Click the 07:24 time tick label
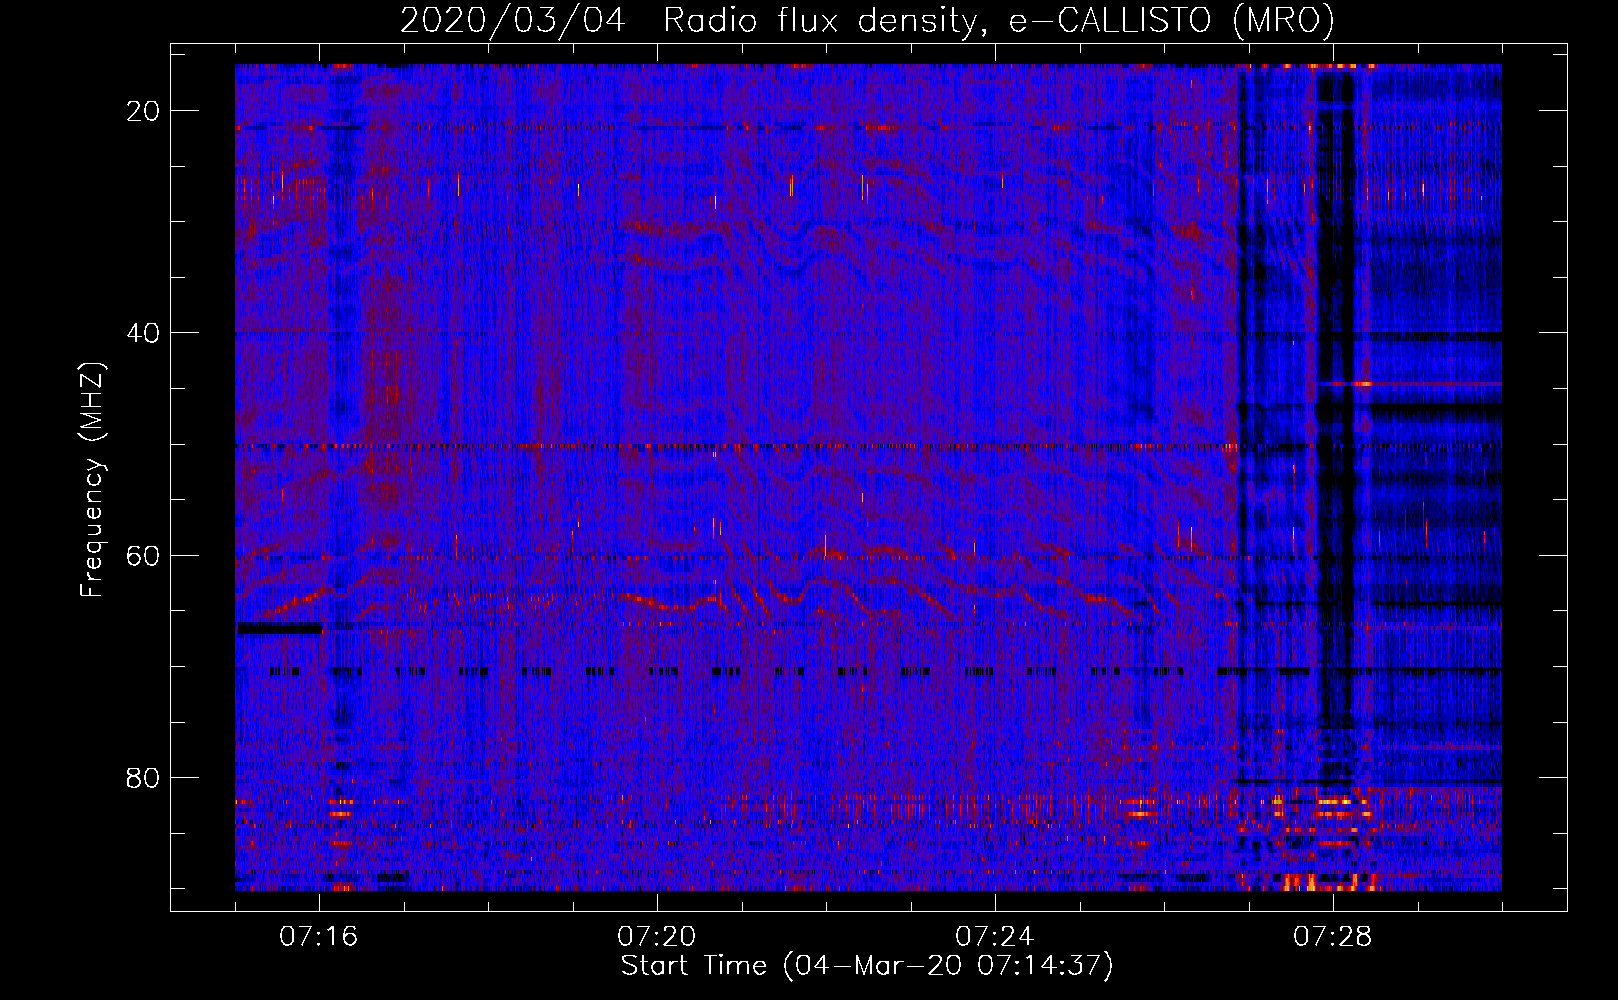 pos(995,937)
